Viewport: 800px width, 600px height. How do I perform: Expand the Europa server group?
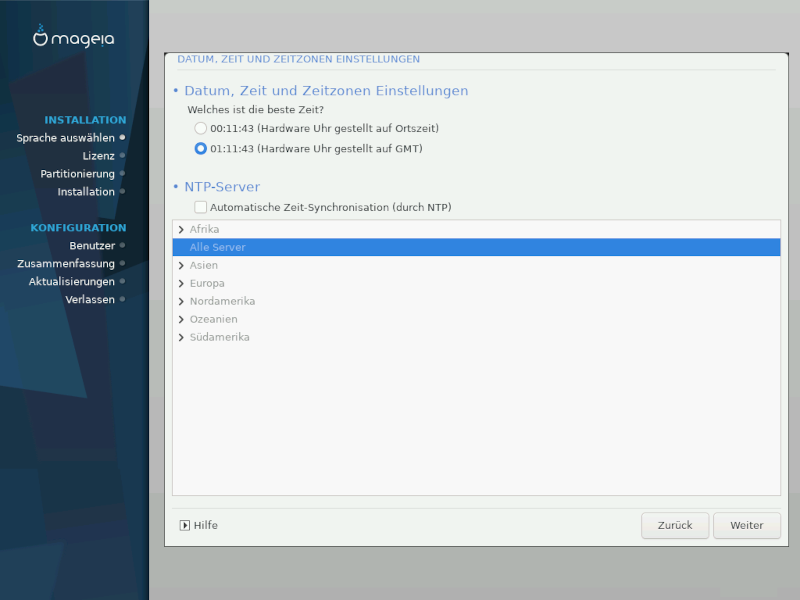180,283
